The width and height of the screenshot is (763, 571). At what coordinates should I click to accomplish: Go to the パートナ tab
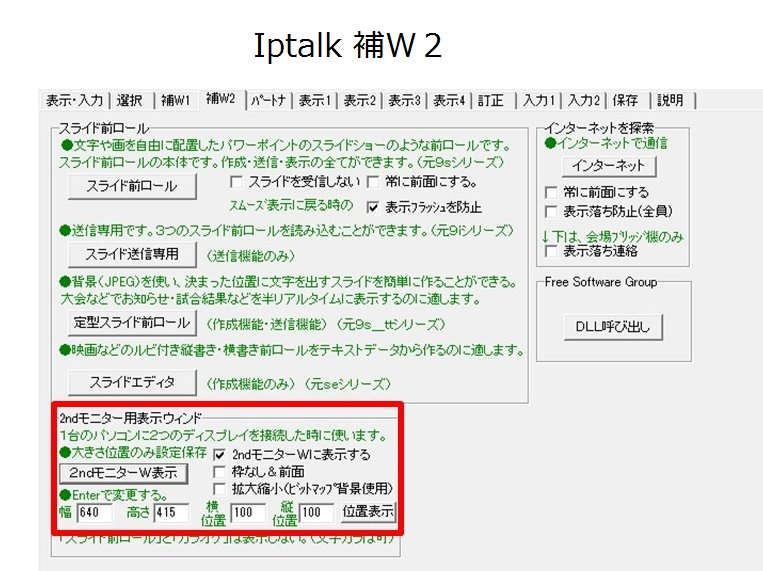(269, 100)
